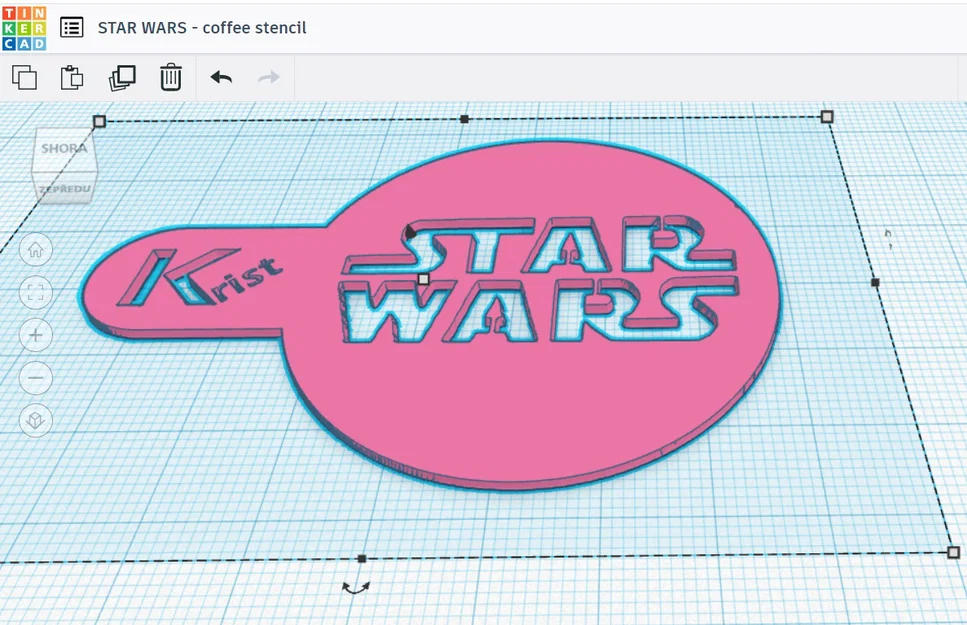Click the Redo arrow icon

pos(268,77)
